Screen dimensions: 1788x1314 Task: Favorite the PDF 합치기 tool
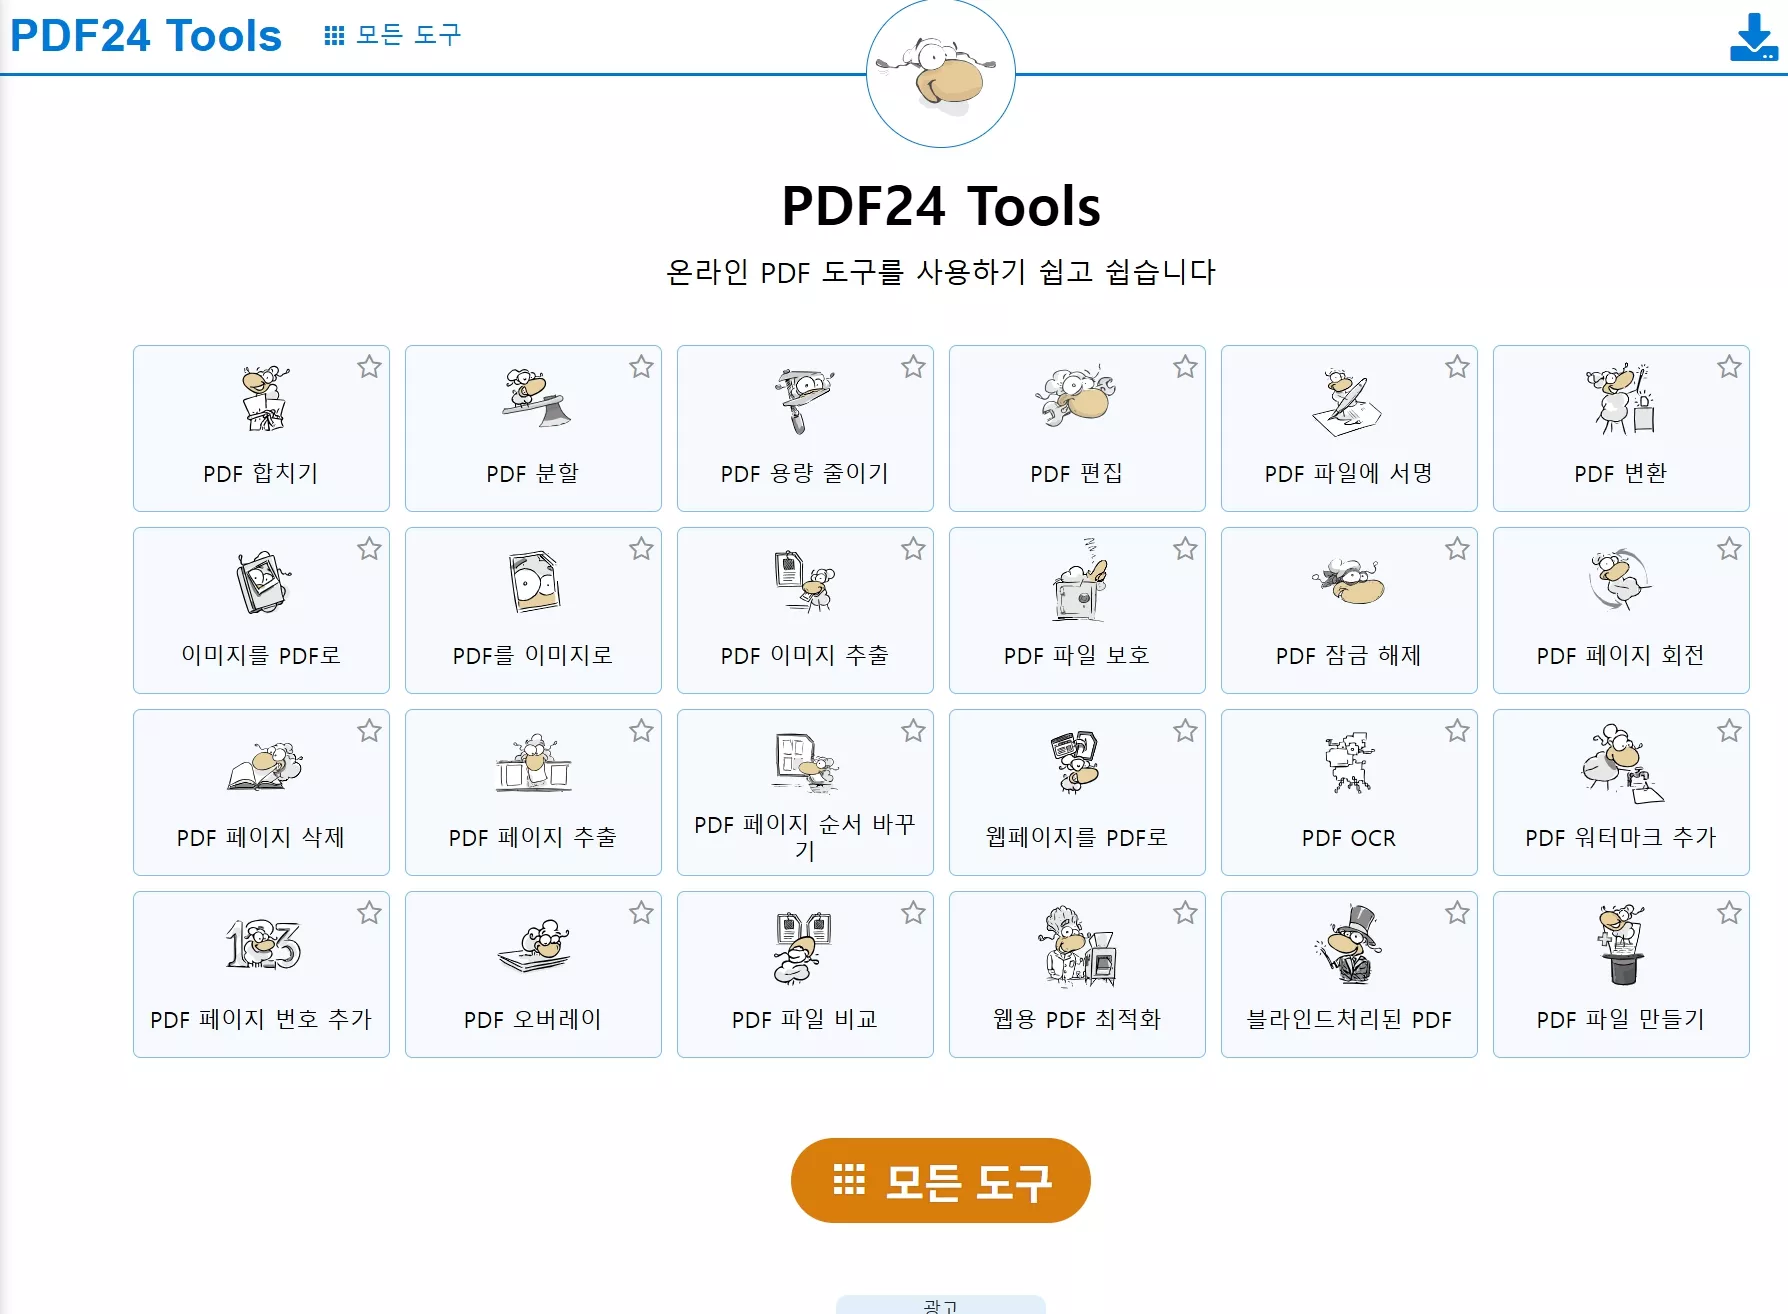[x=371, y=367]
